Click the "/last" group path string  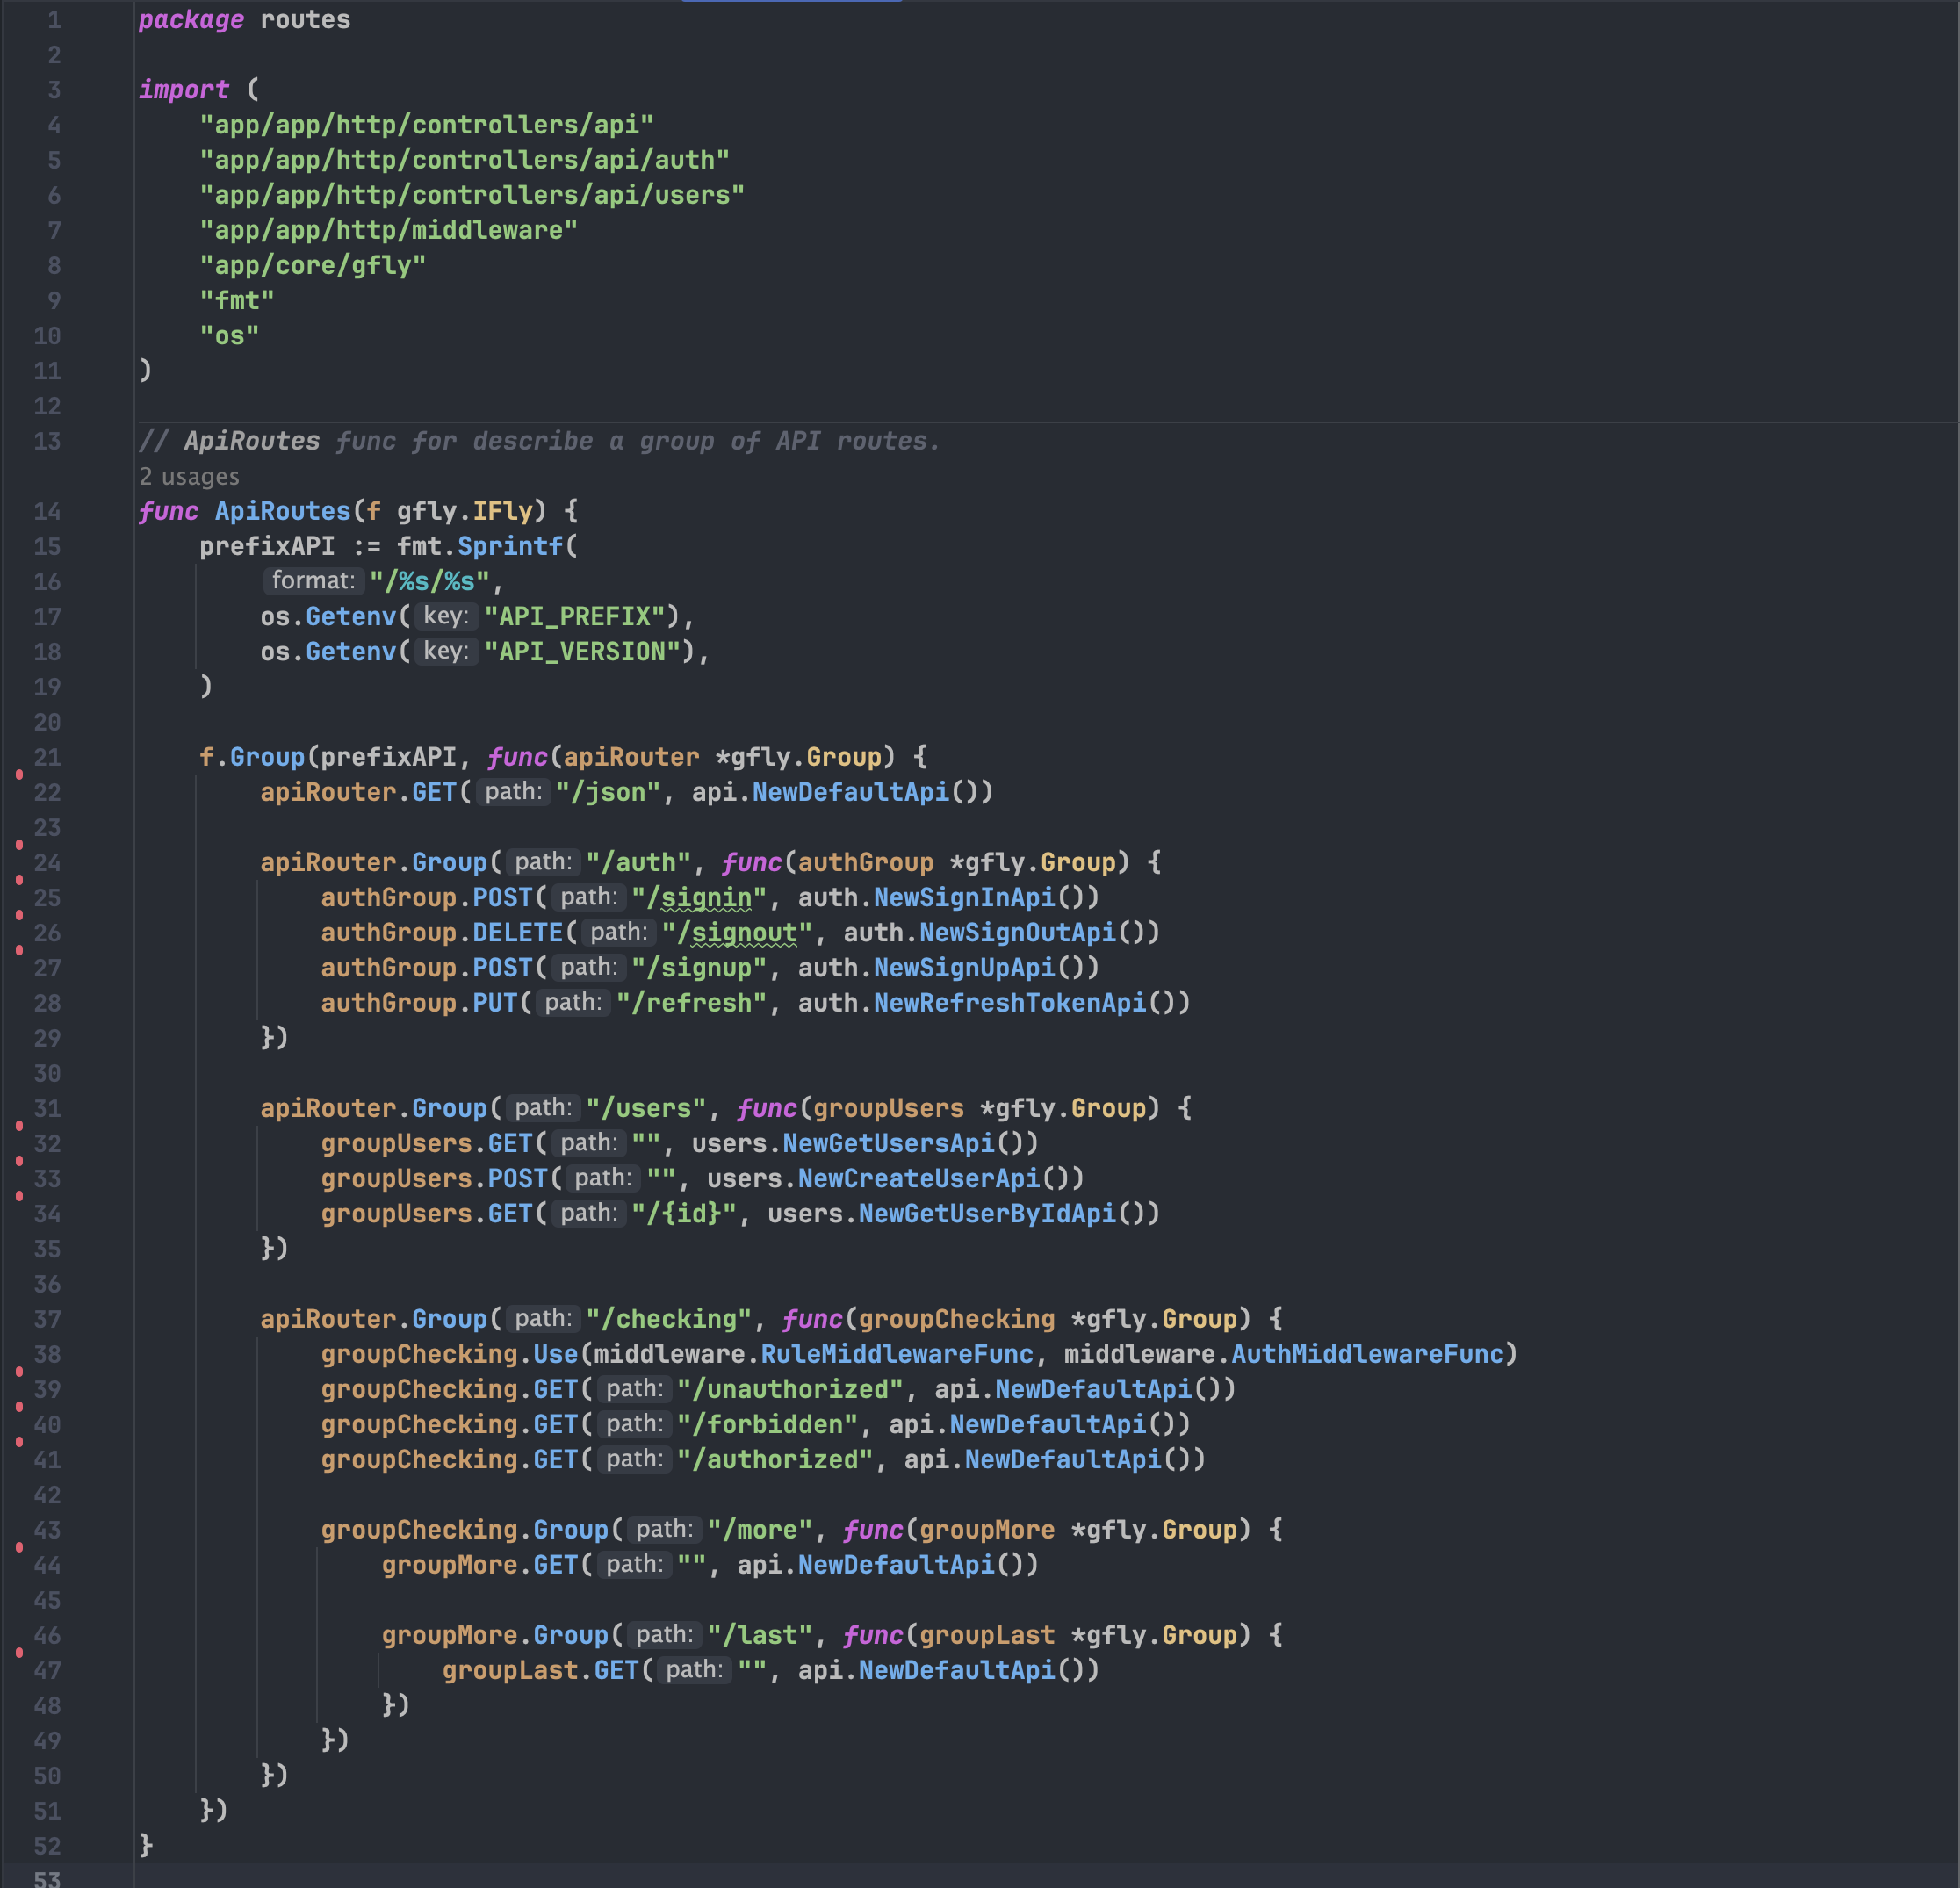click(x=760, y=1635)
